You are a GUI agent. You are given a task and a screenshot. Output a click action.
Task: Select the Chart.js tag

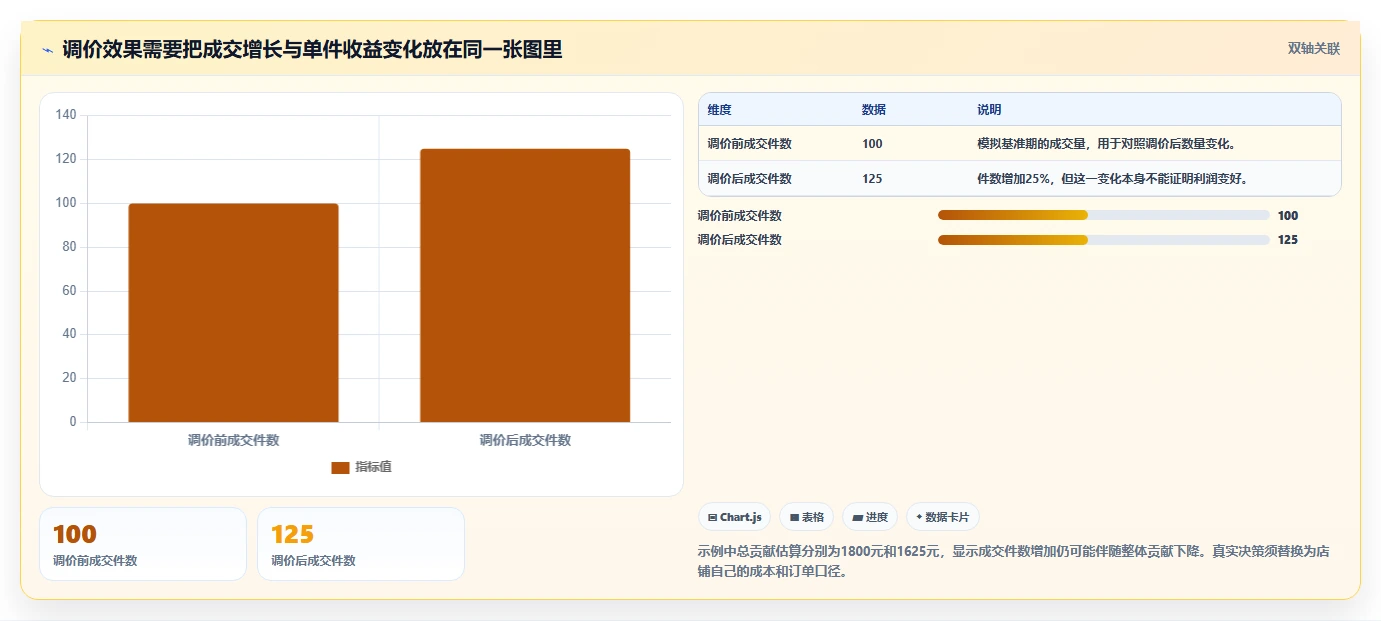[x=734, y=517]
